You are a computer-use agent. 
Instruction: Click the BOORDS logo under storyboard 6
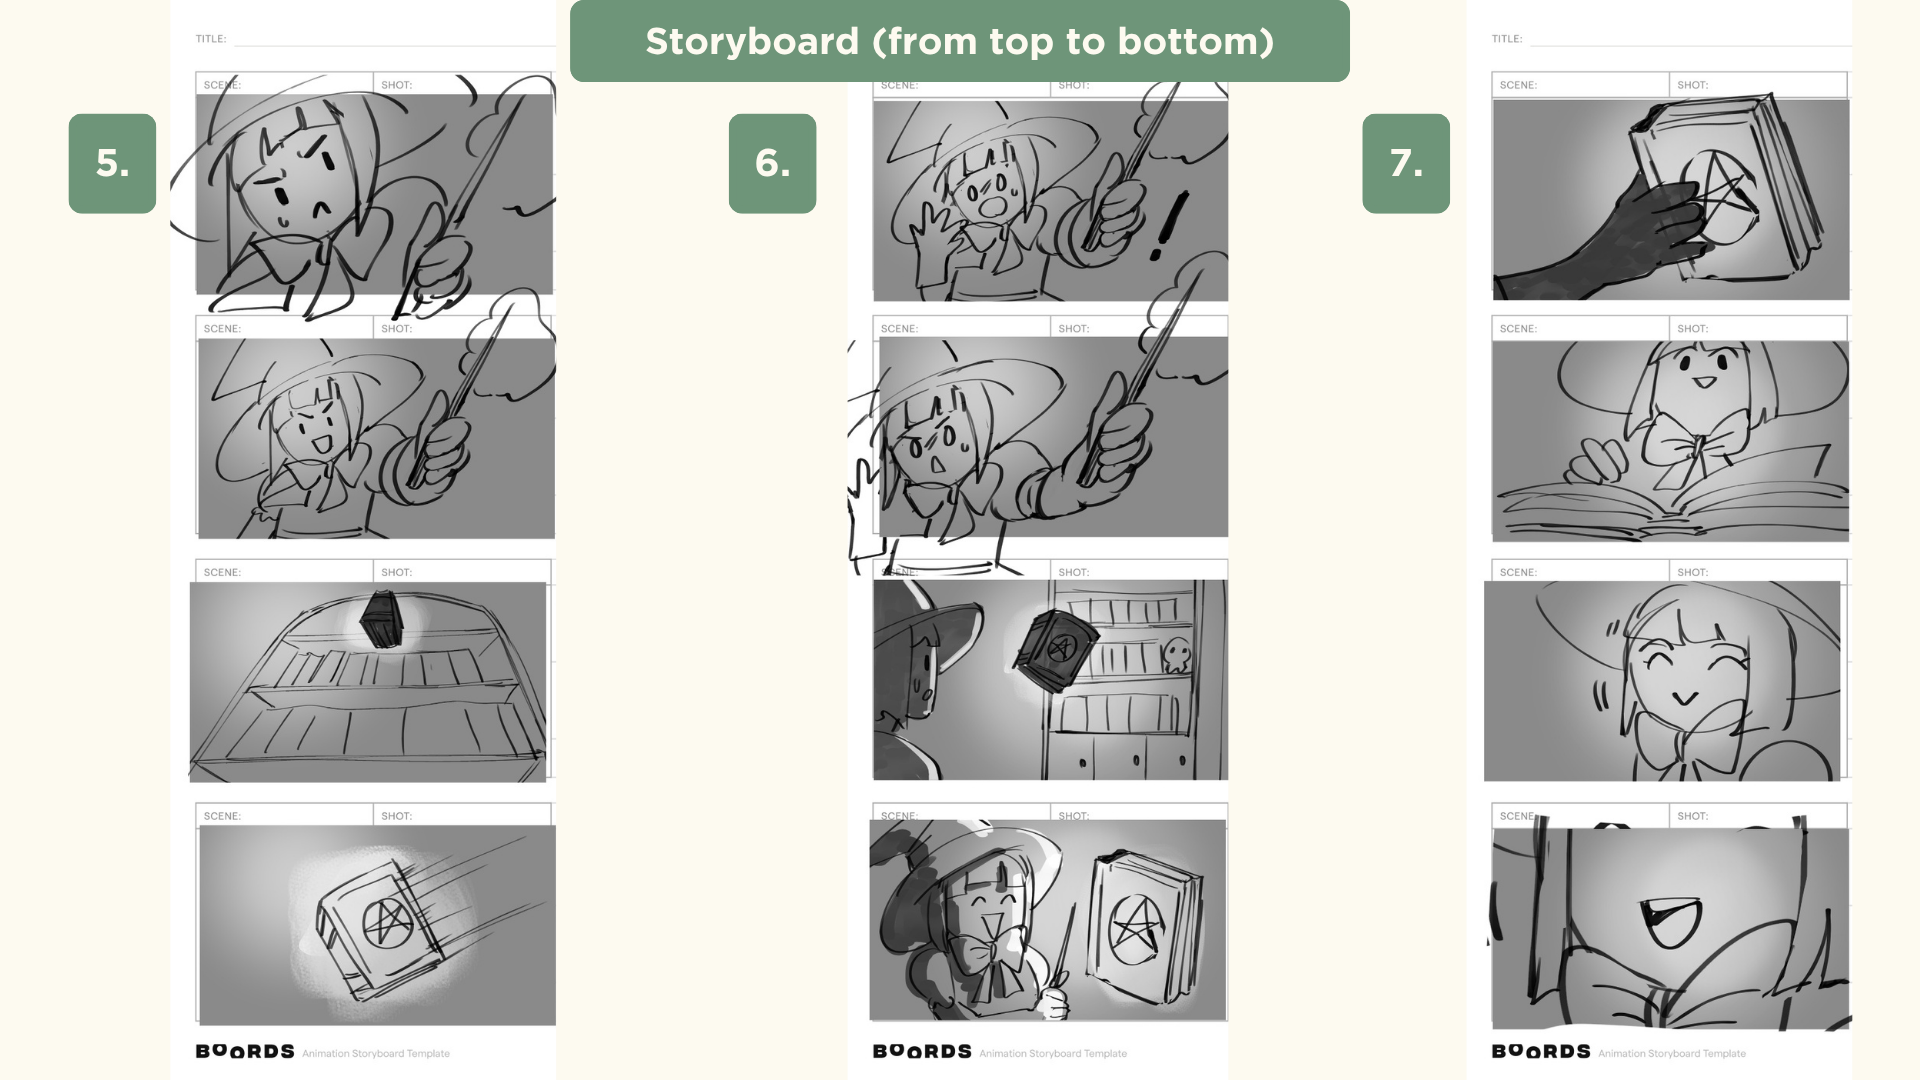tap(922, 1052)
